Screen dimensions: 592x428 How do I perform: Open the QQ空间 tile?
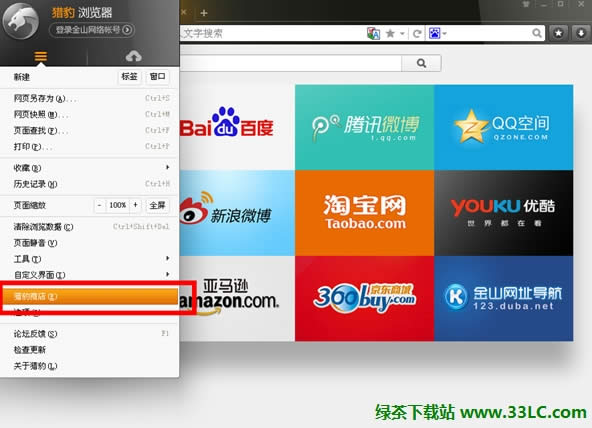click(x=503, y=127)
